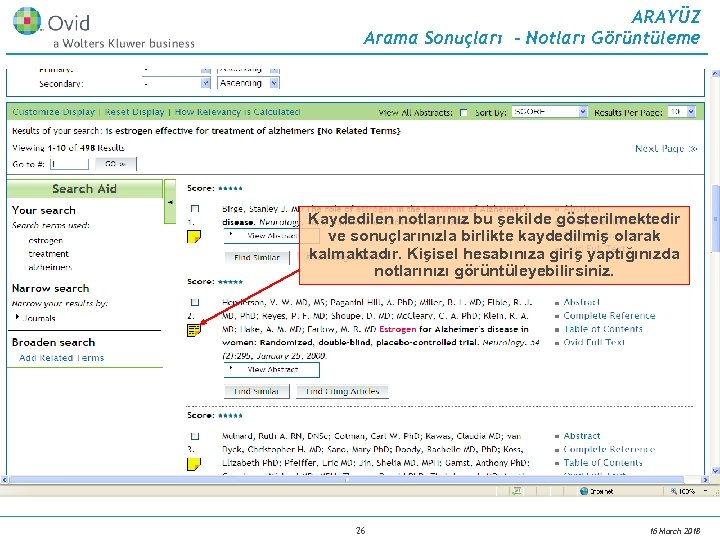720x540 pixels.
Task: Open Table of Contents for result 3
Action: click(x=603, y=462)
